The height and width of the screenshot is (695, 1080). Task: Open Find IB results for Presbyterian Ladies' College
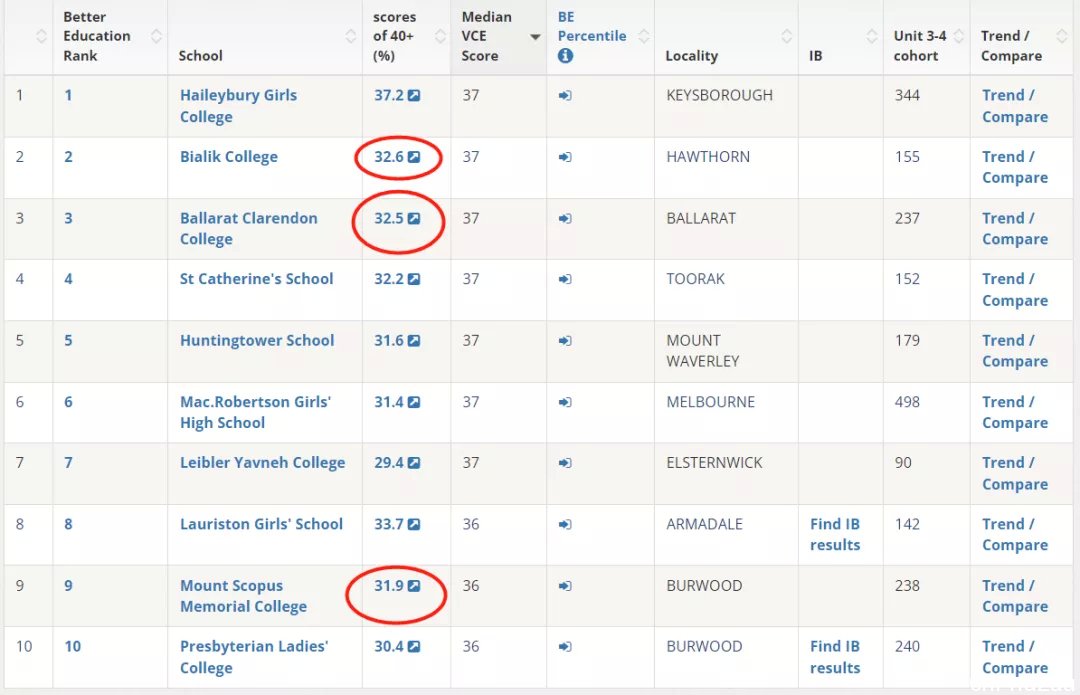pyautogui.click(x=835, y=657)
